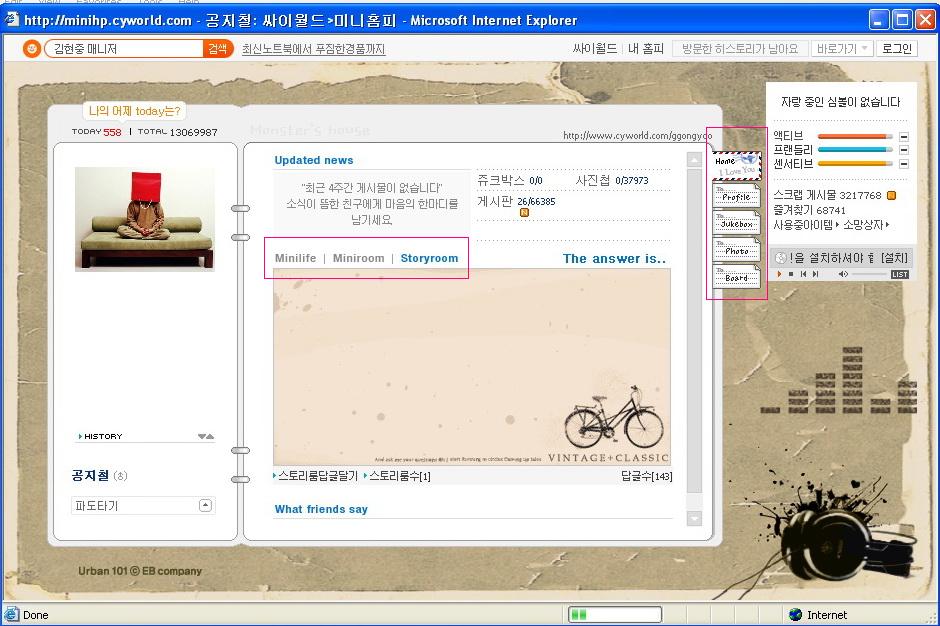This screenshot has height=626, width=940.
Task: Click the profile photo of person on sofa
Action: 144,219
